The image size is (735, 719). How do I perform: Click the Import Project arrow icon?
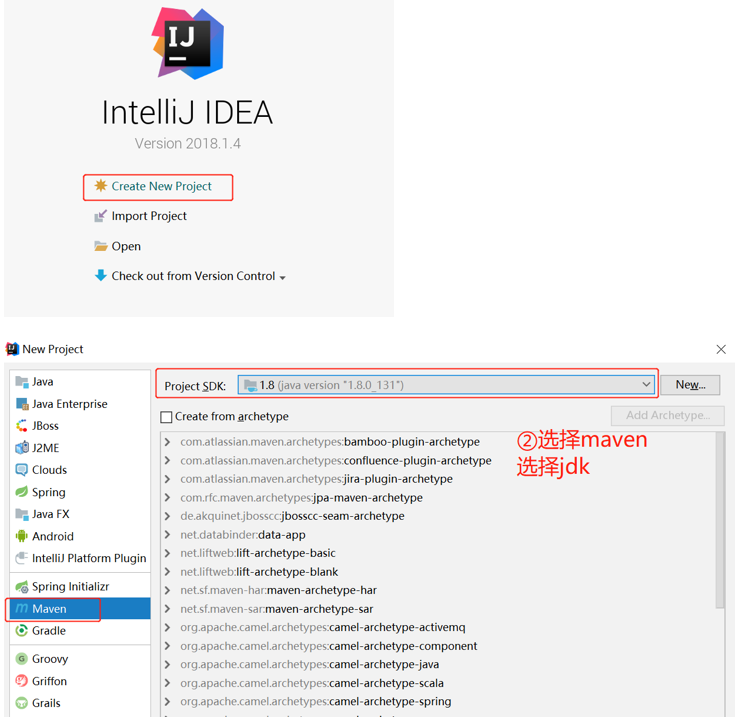click(101, 216)
